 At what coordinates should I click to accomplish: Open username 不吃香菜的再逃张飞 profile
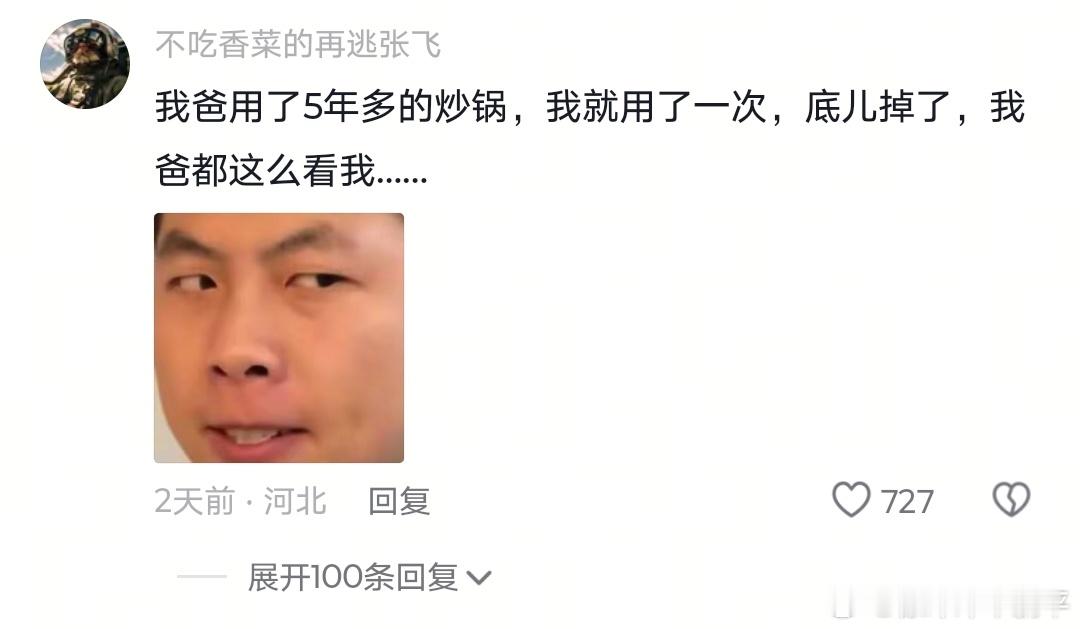[x=298, y=45]
